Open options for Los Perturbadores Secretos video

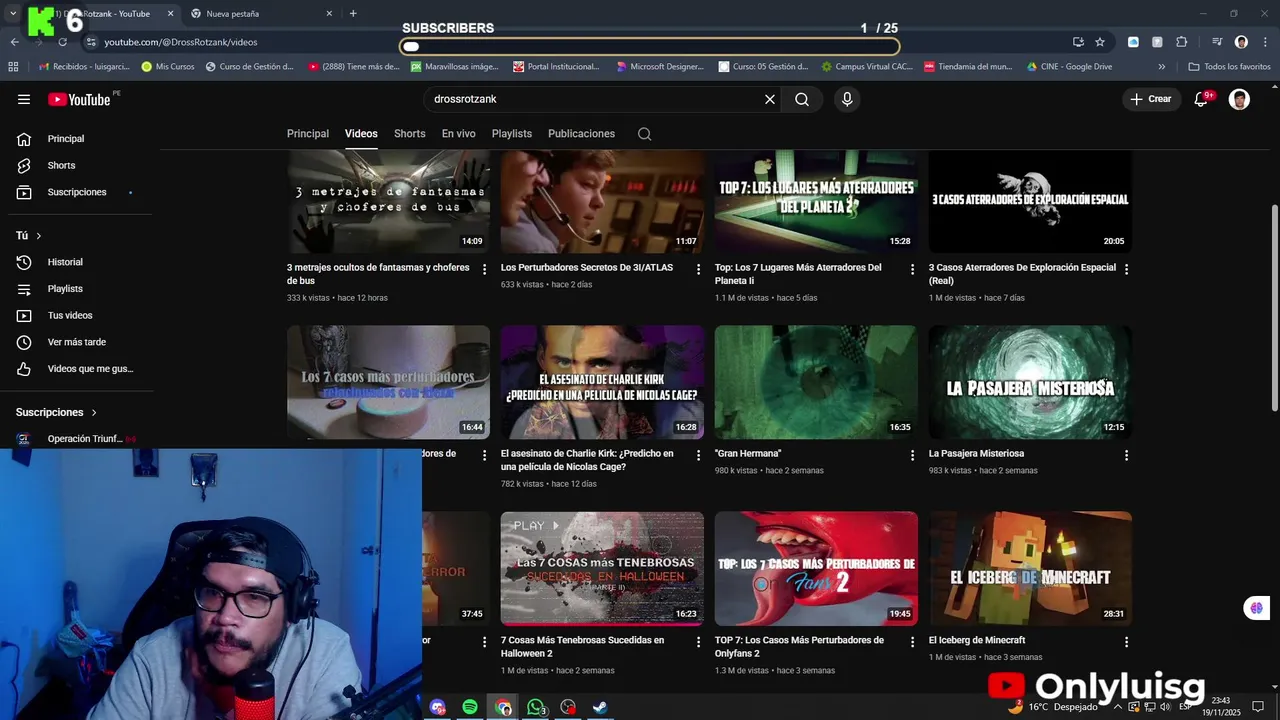tap(698, 269)
